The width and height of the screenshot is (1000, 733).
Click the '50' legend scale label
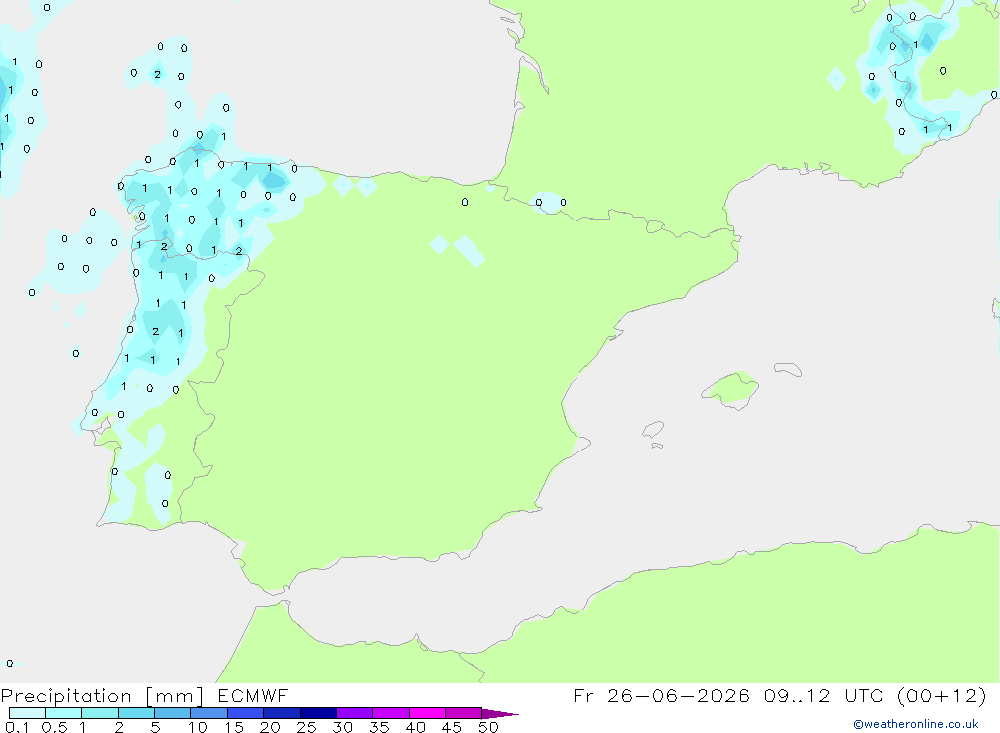click(x=488, y=727)
